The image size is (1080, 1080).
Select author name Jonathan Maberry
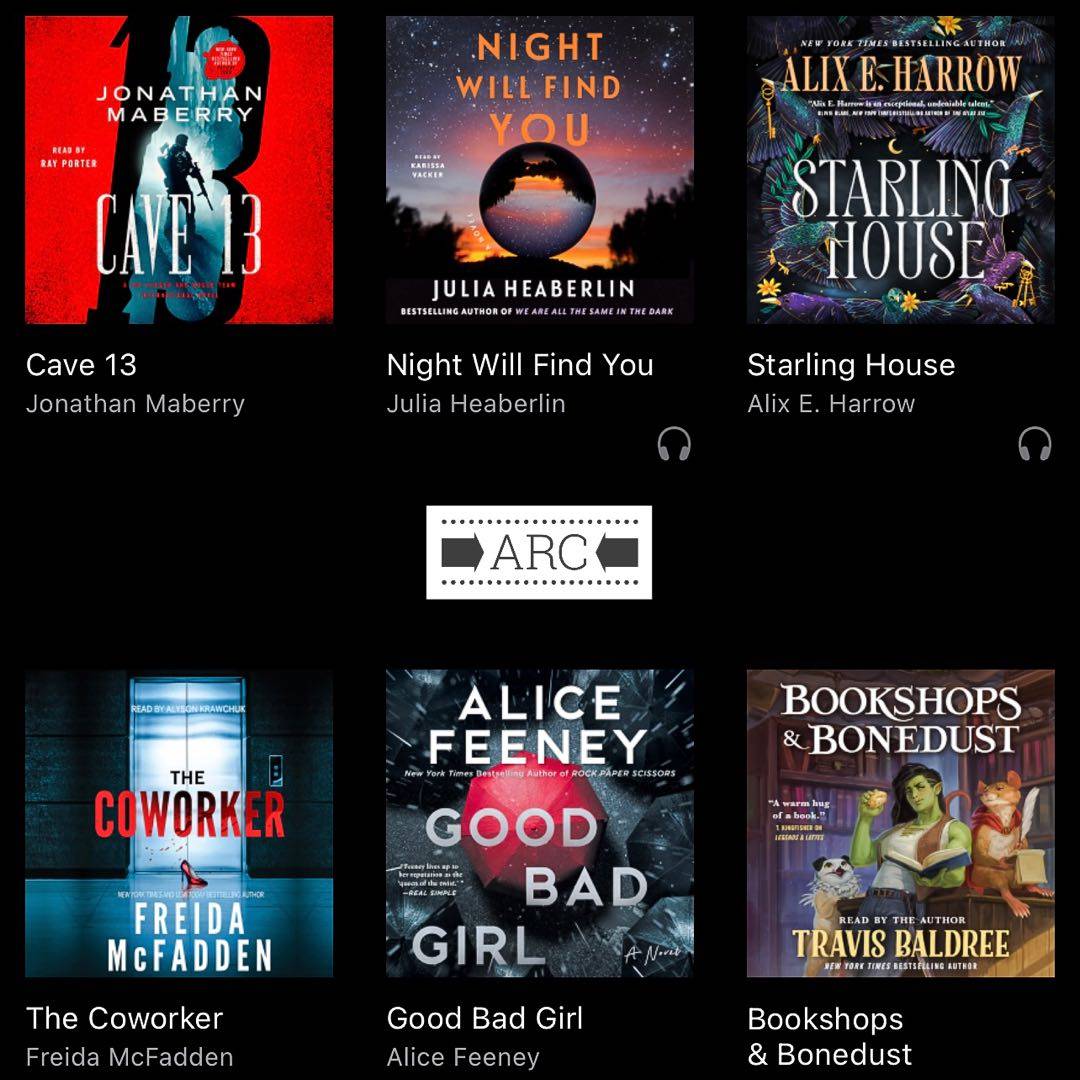[x=135, y=404]
